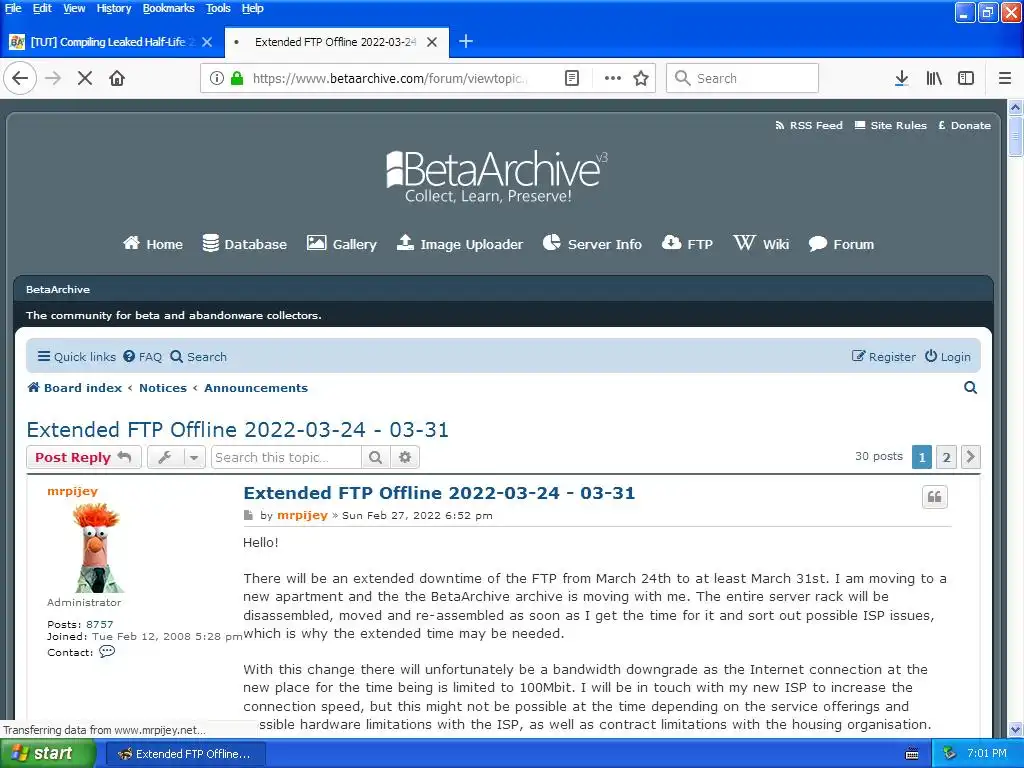Open Forum in site navigation
Screen dimensions: 1024x768
841,244
